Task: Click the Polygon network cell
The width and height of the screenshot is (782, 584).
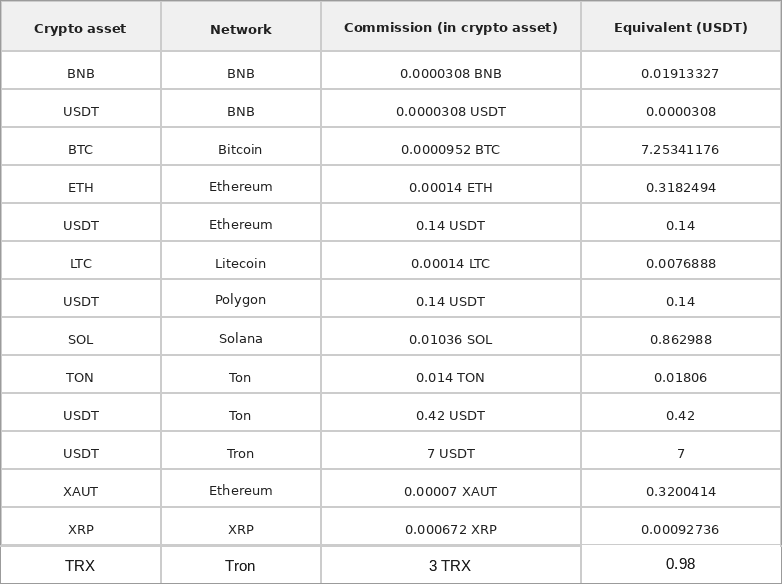Action: pos(240,300)
